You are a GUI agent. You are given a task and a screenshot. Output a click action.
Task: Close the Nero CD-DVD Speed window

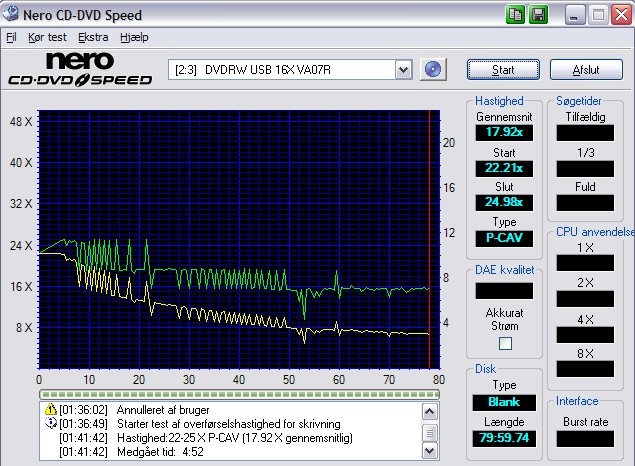[x=621, y=15]
